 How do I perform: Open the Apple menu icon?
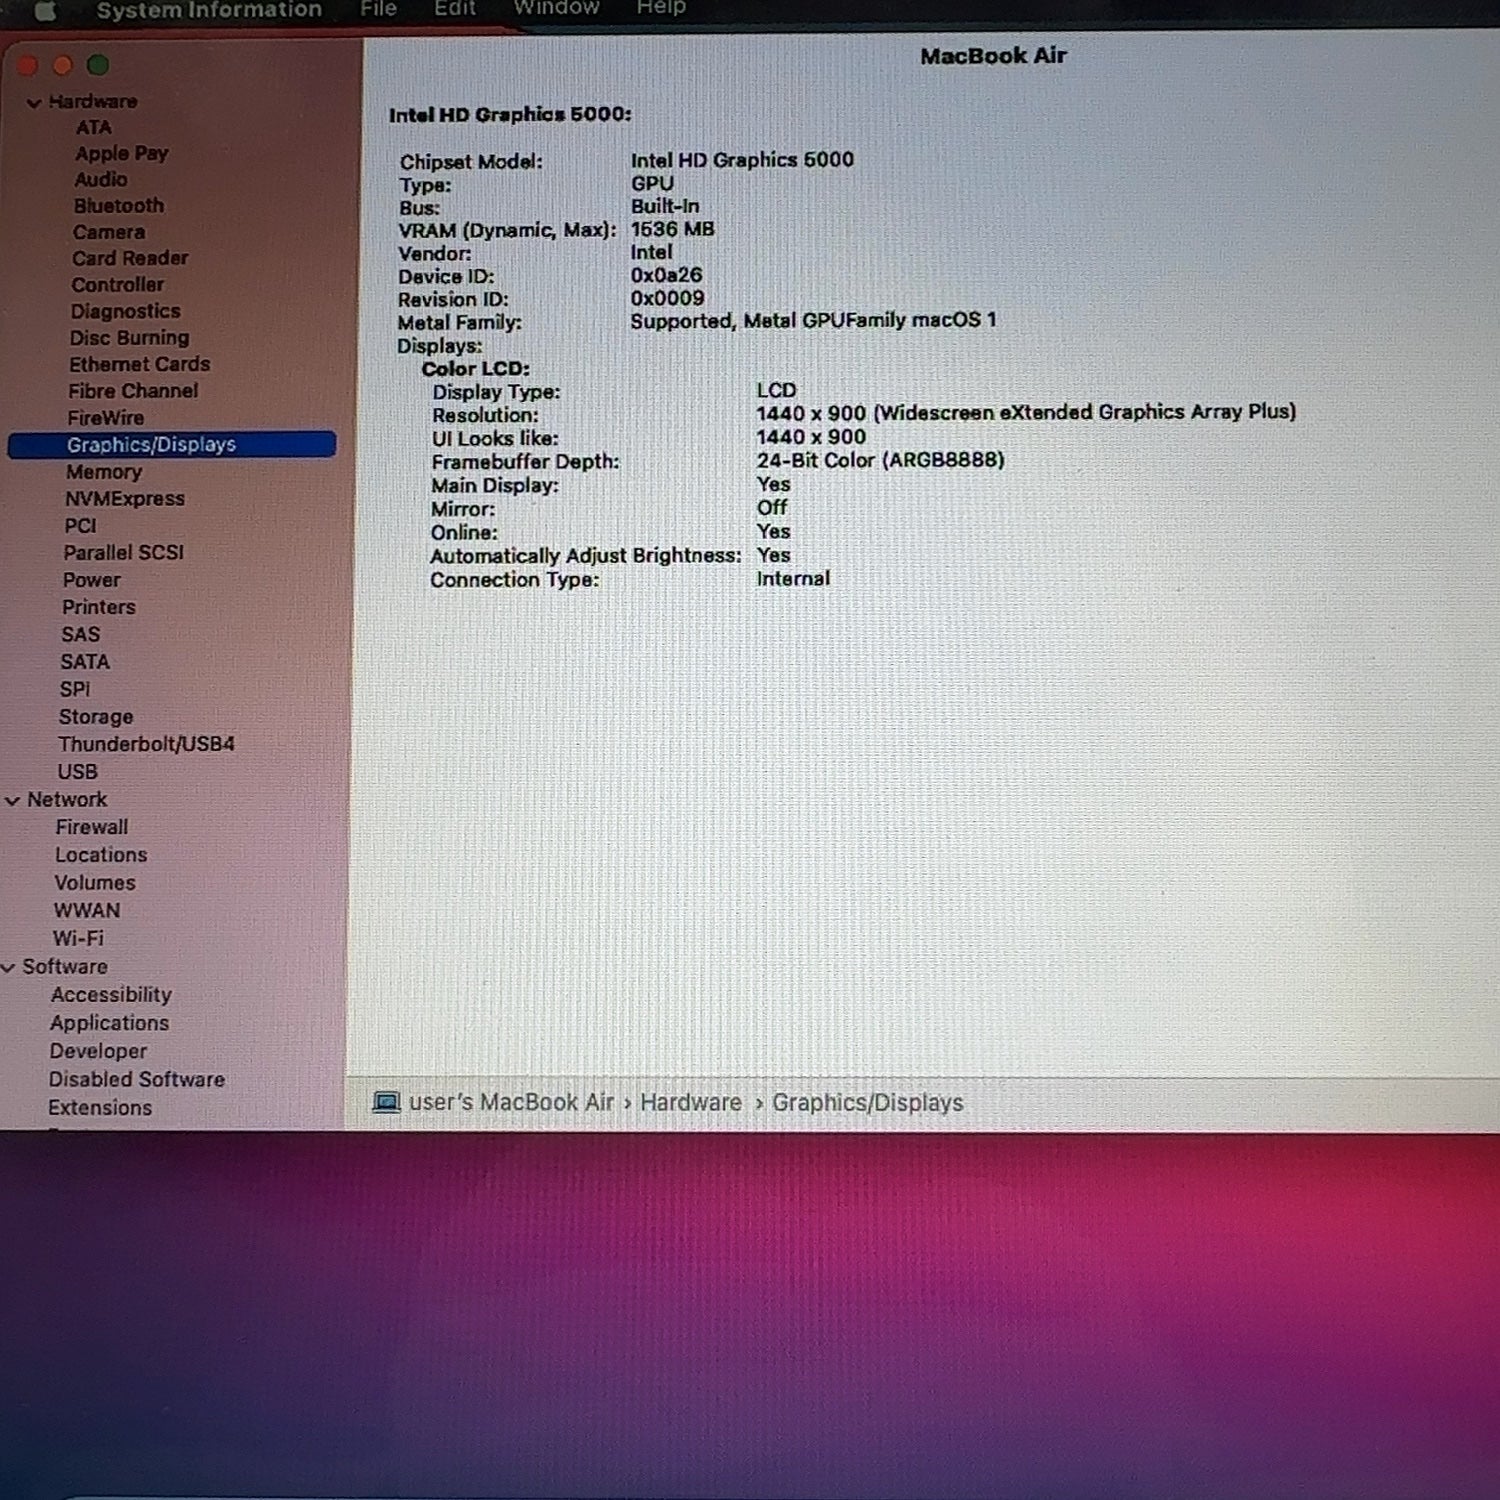point(45,10)
